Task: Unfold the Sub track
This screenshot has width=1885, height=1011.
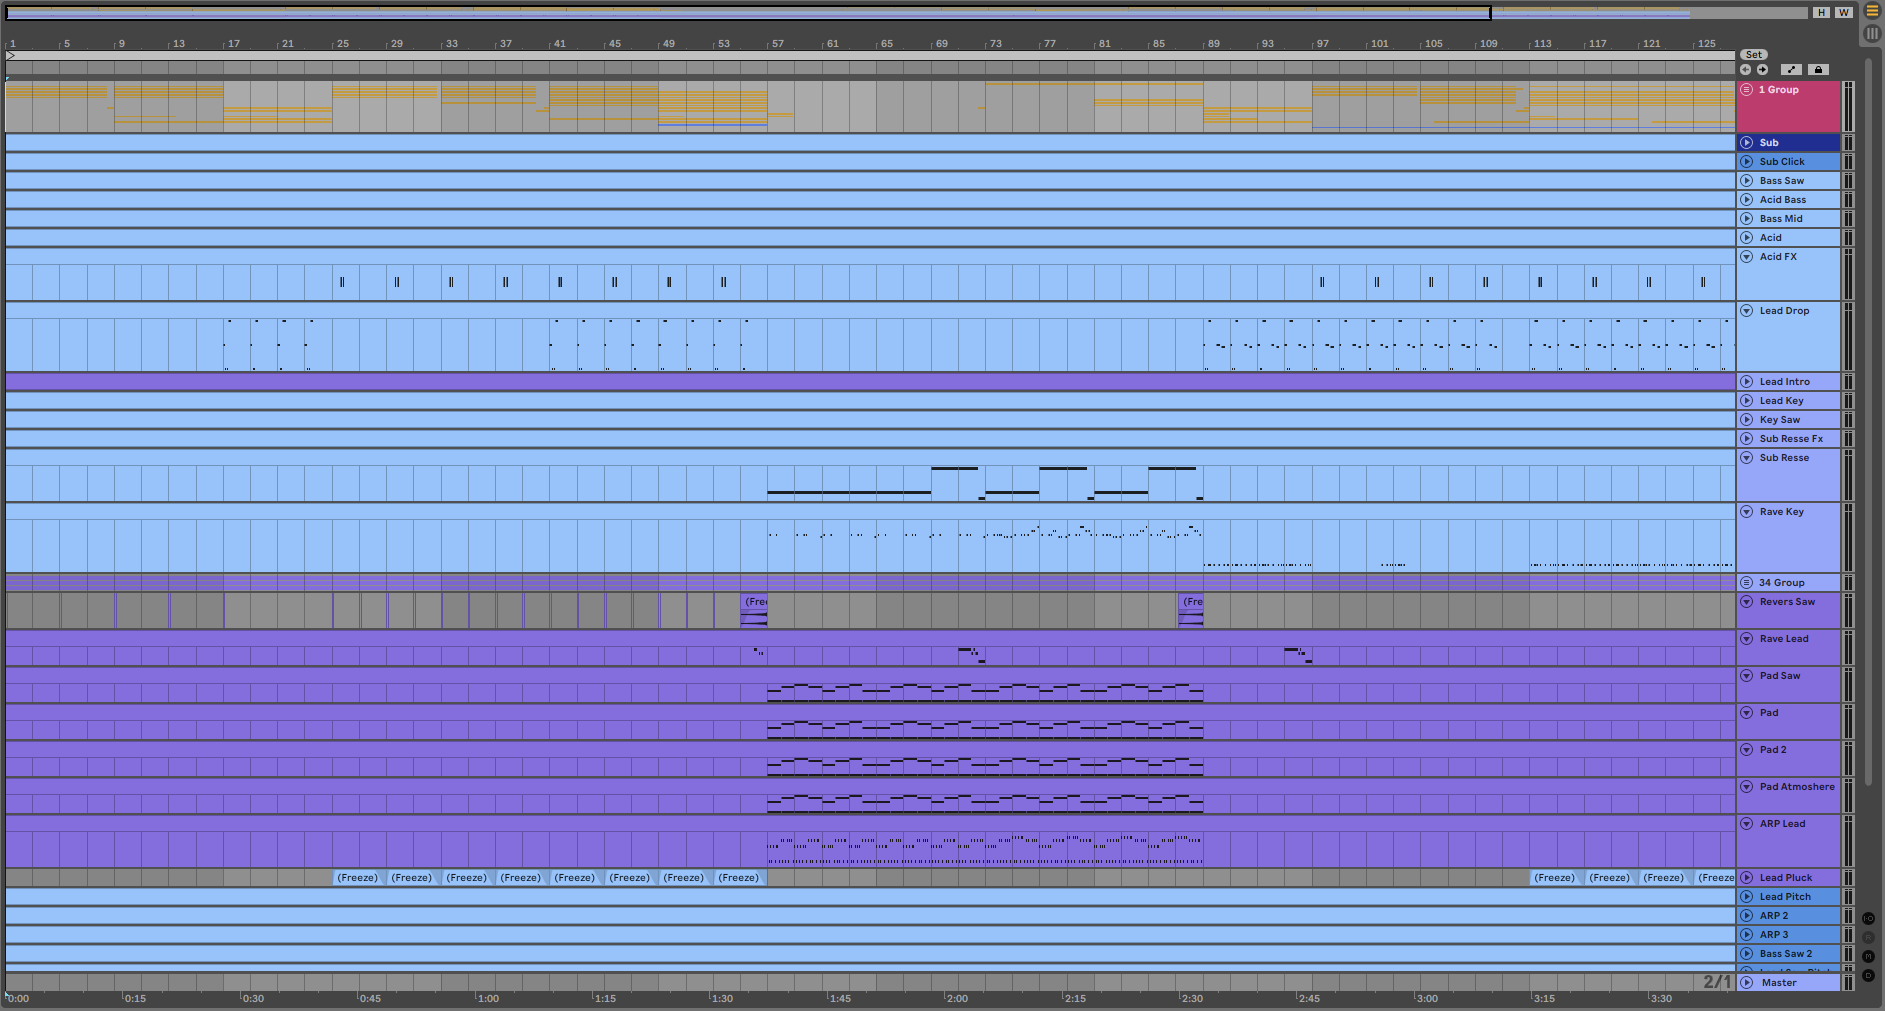Action: 1747,143
